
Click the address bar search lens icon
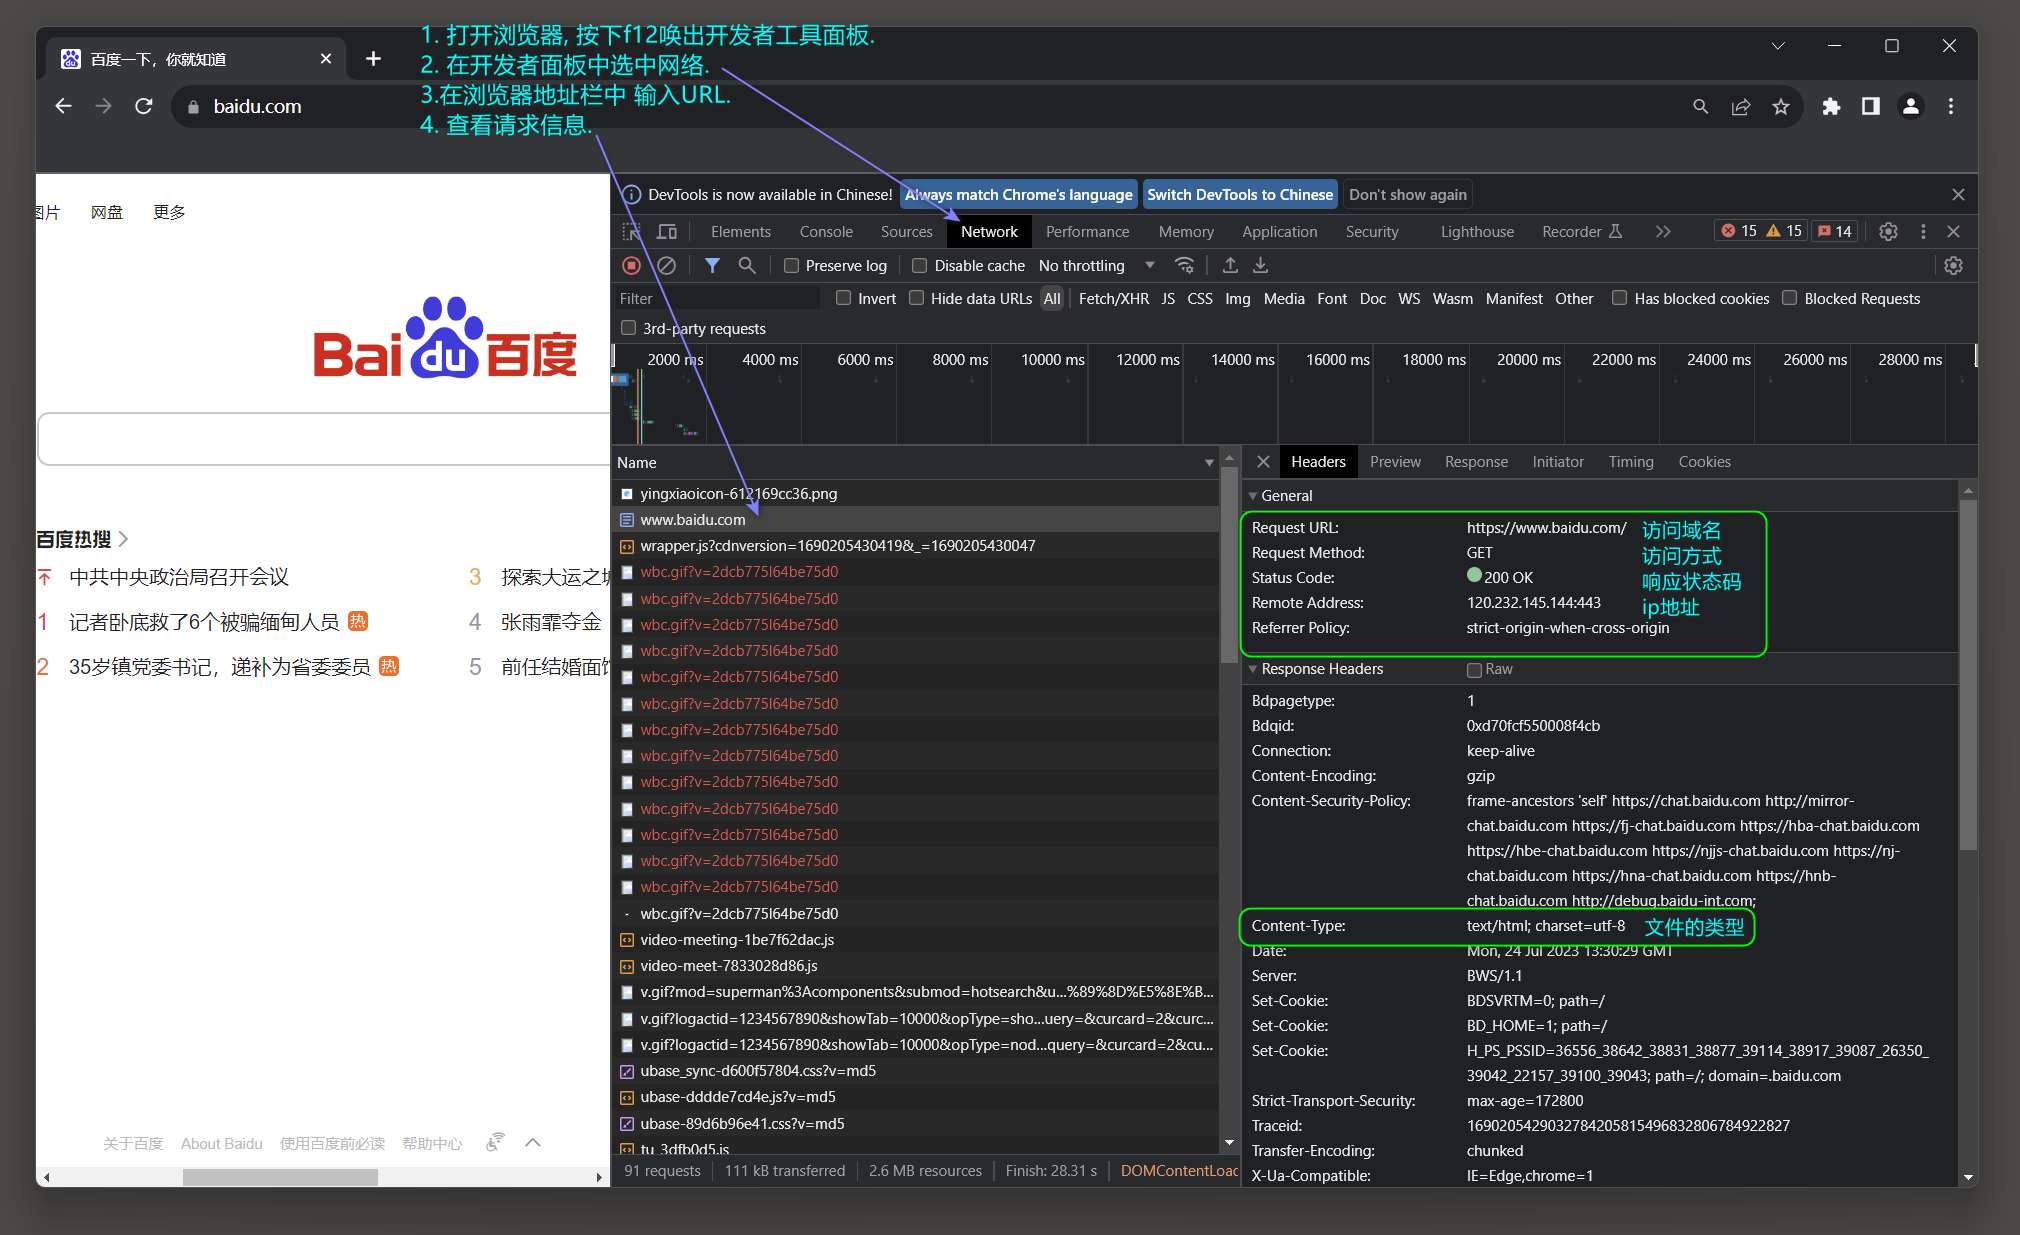(1700, 106)
